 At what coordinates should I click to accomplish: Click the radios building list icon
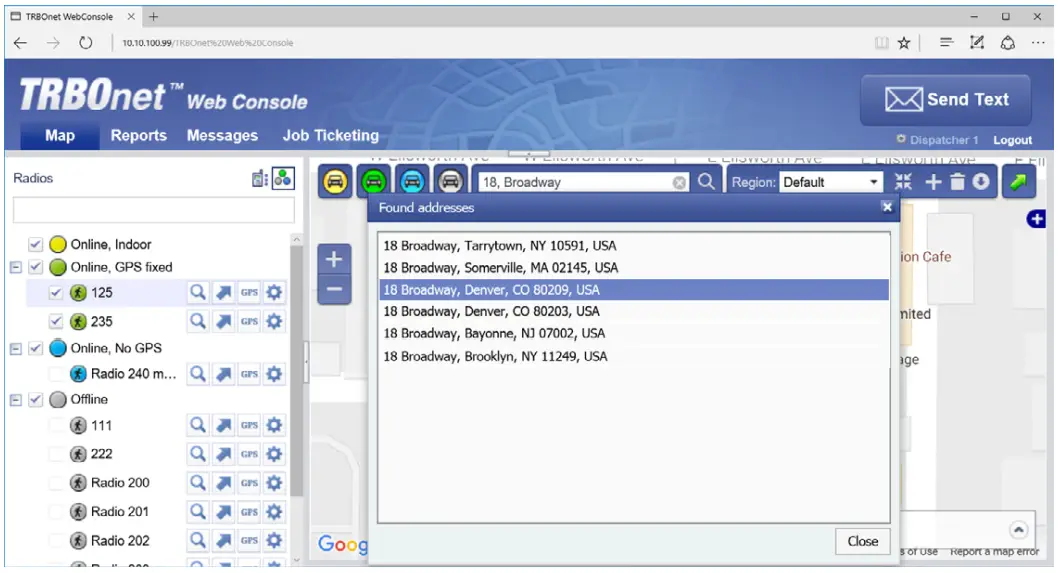(260, 179)
